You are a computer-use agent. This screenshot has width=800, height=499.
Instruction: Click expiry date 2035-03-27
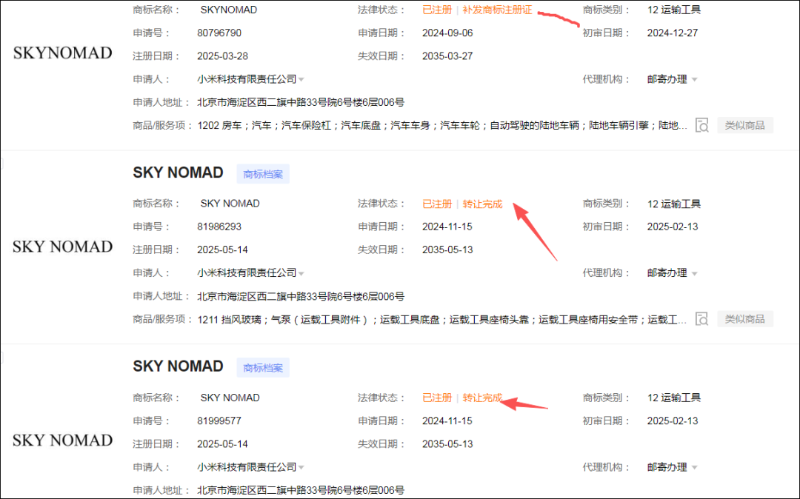(x=447, y=56)
